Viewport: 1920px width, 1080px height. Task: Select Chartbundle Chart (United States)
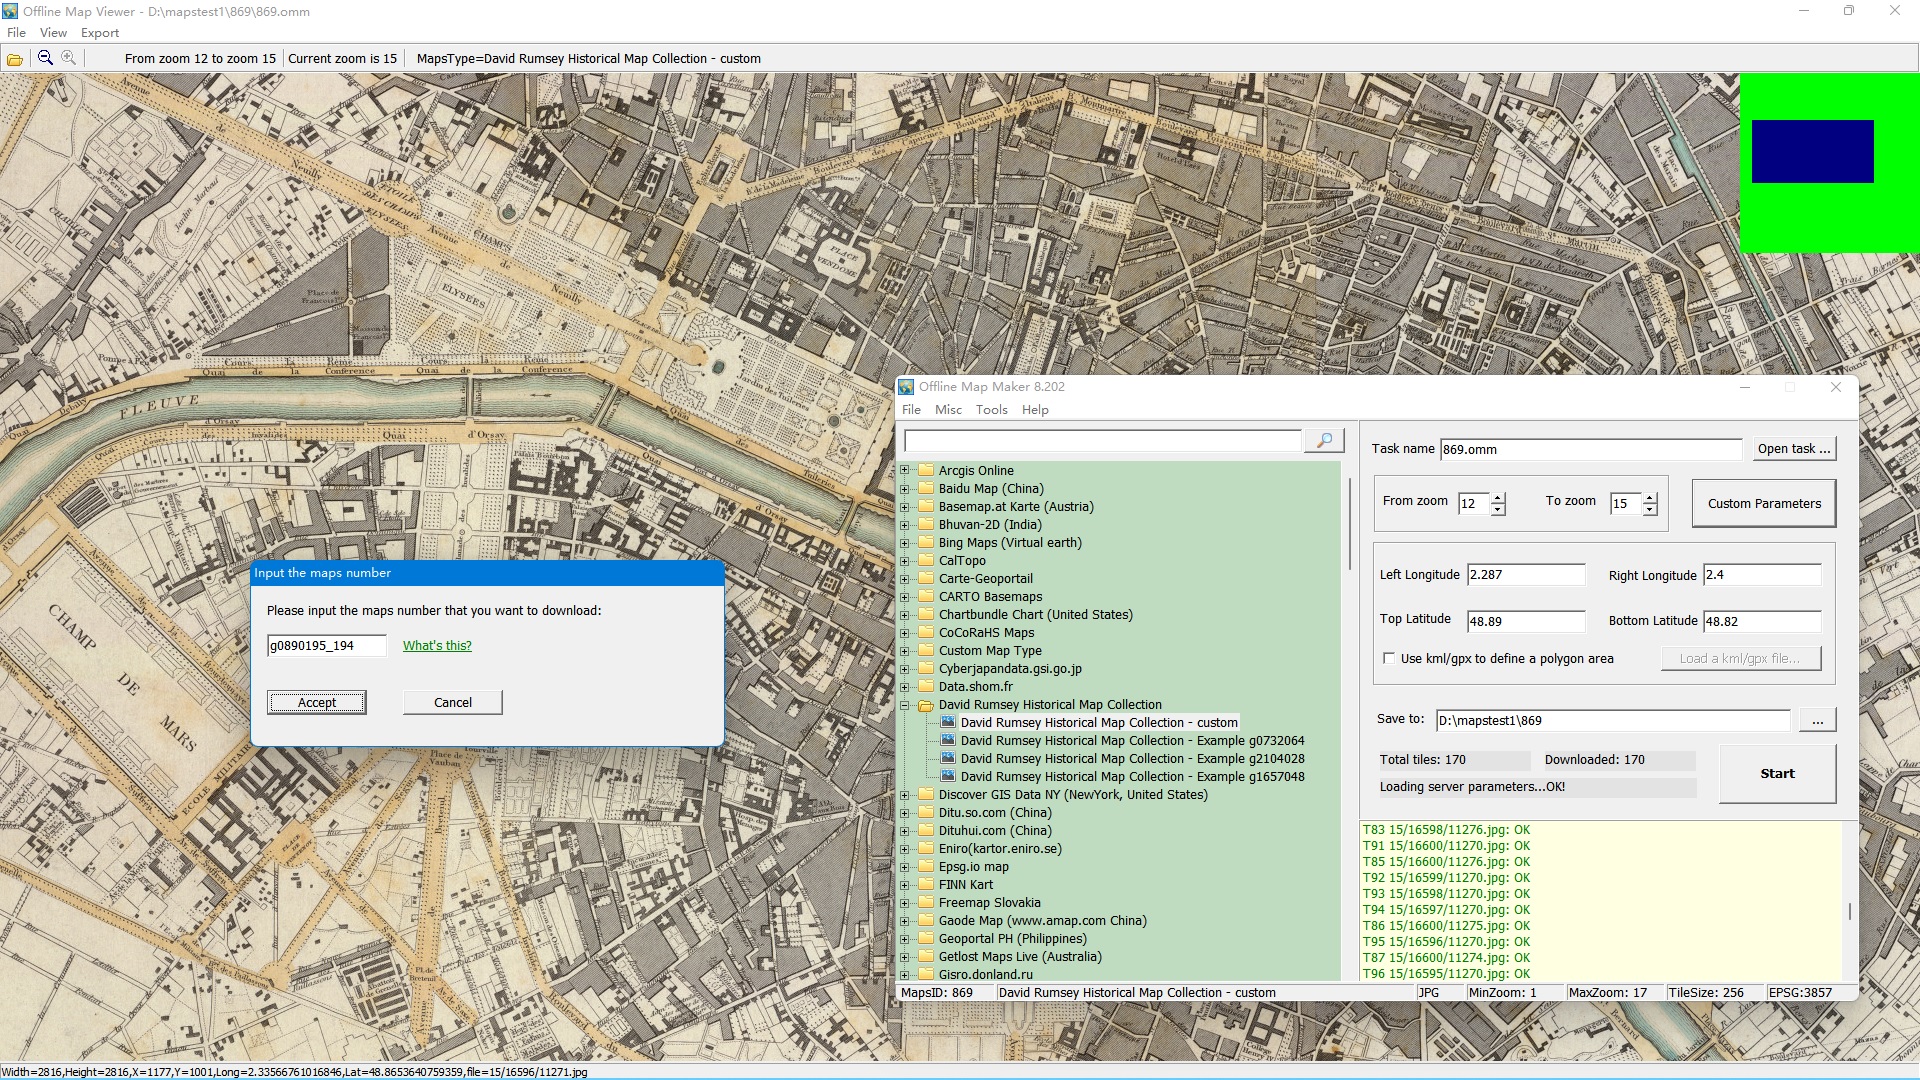tap(1035, 615)
